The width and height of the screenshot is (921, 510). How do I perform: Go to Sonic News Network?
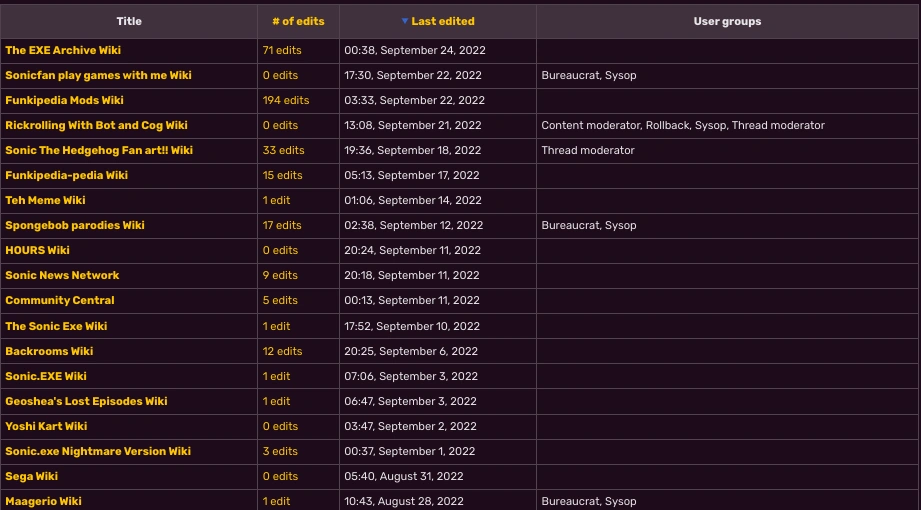tap(62, 275)
